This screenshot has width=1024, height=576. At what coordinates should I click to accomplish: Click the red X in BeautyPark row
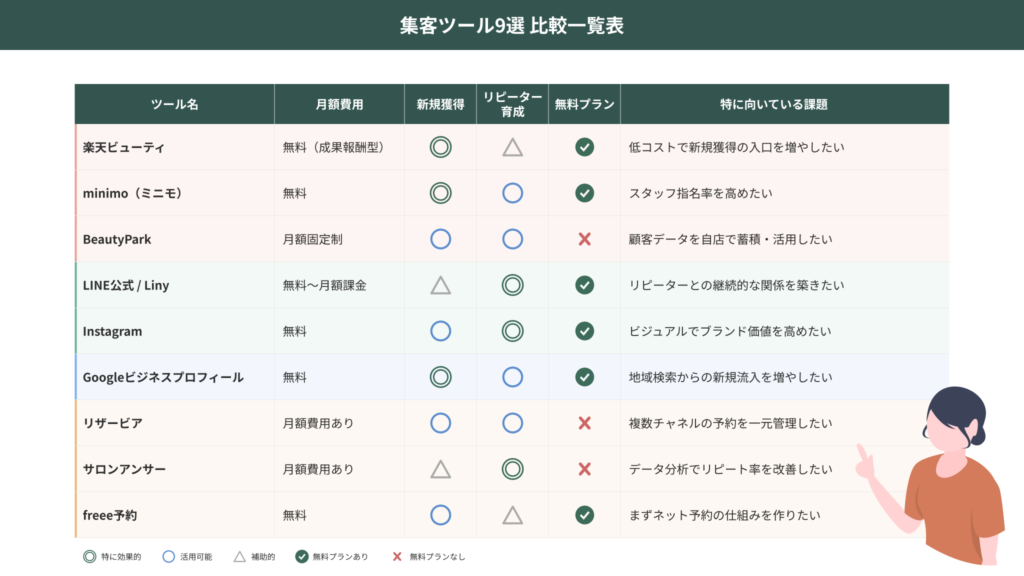[x=585, y=239]
